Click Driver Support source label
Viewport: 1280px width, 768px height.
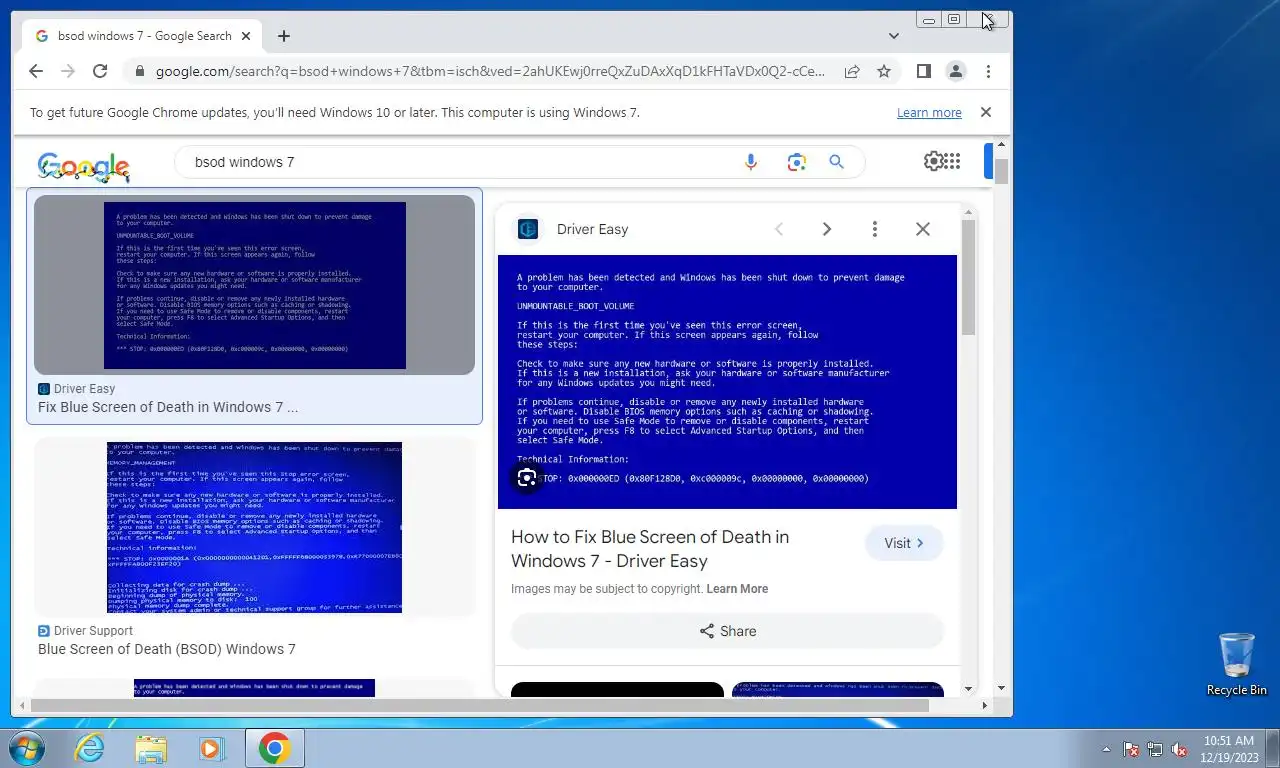tap(93, 631)
